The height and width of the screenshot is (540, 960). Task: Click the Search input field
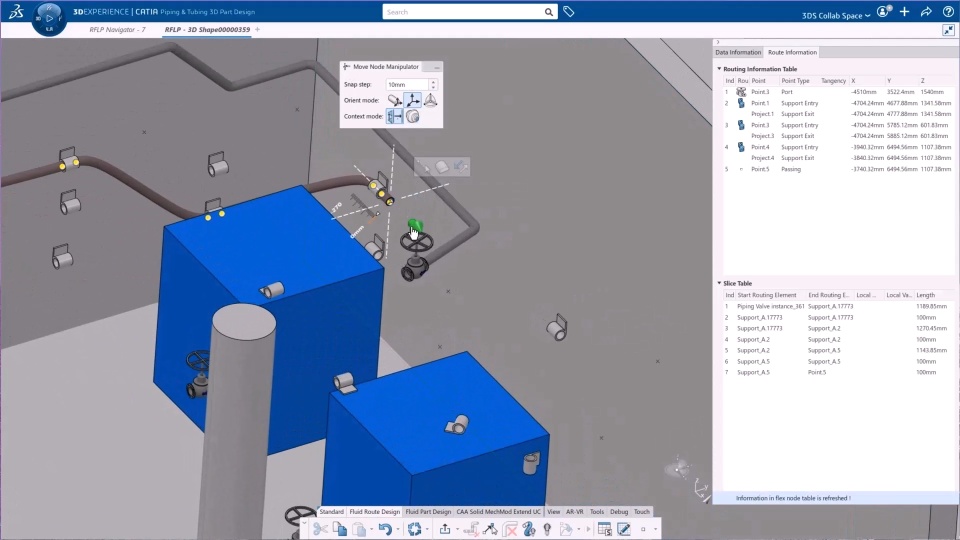[463, 12]
